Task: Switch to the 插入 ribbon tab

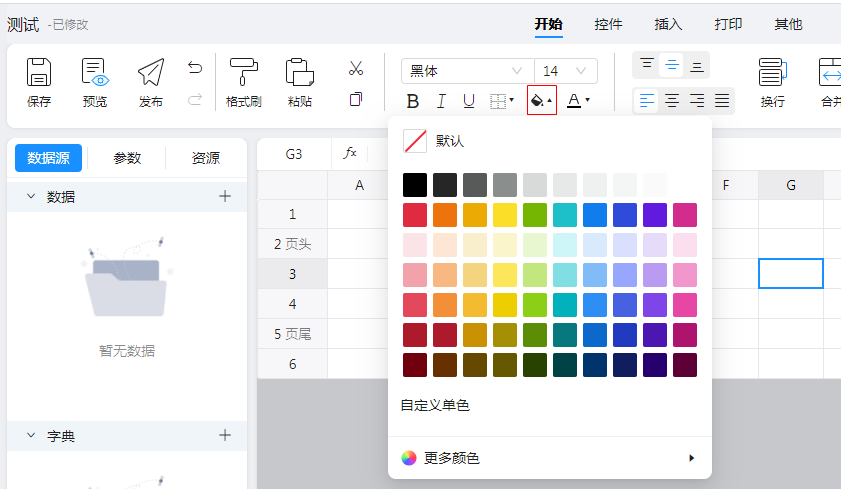Action: pyautogui.click(x=668, y=24)
